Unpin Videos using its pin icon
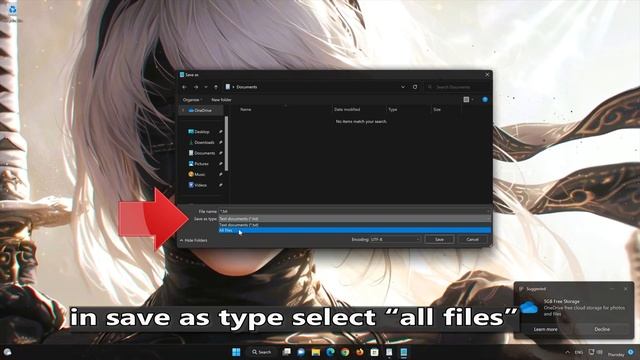This screenshot has height=360, width=640. [220, 185]
